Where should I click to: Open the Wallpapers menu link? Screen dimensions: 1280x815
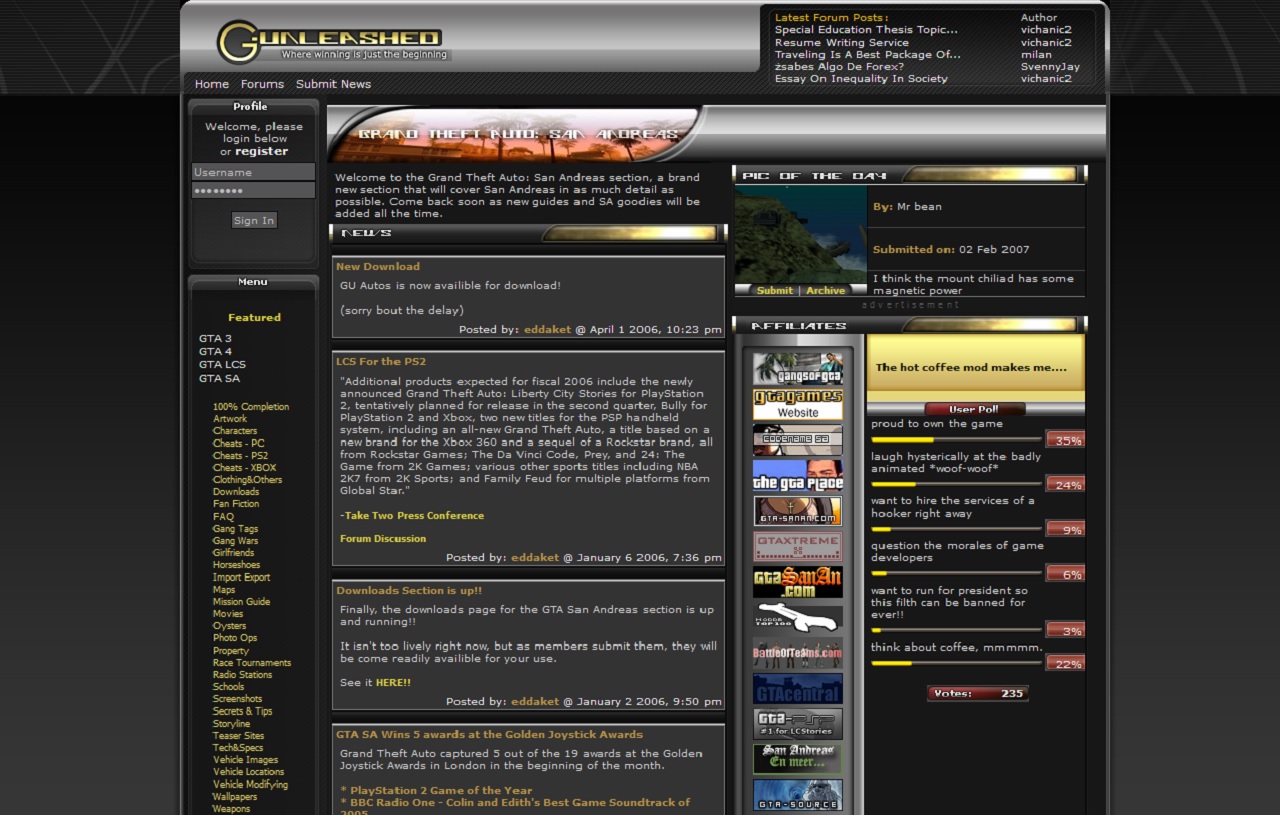[235, 797]
